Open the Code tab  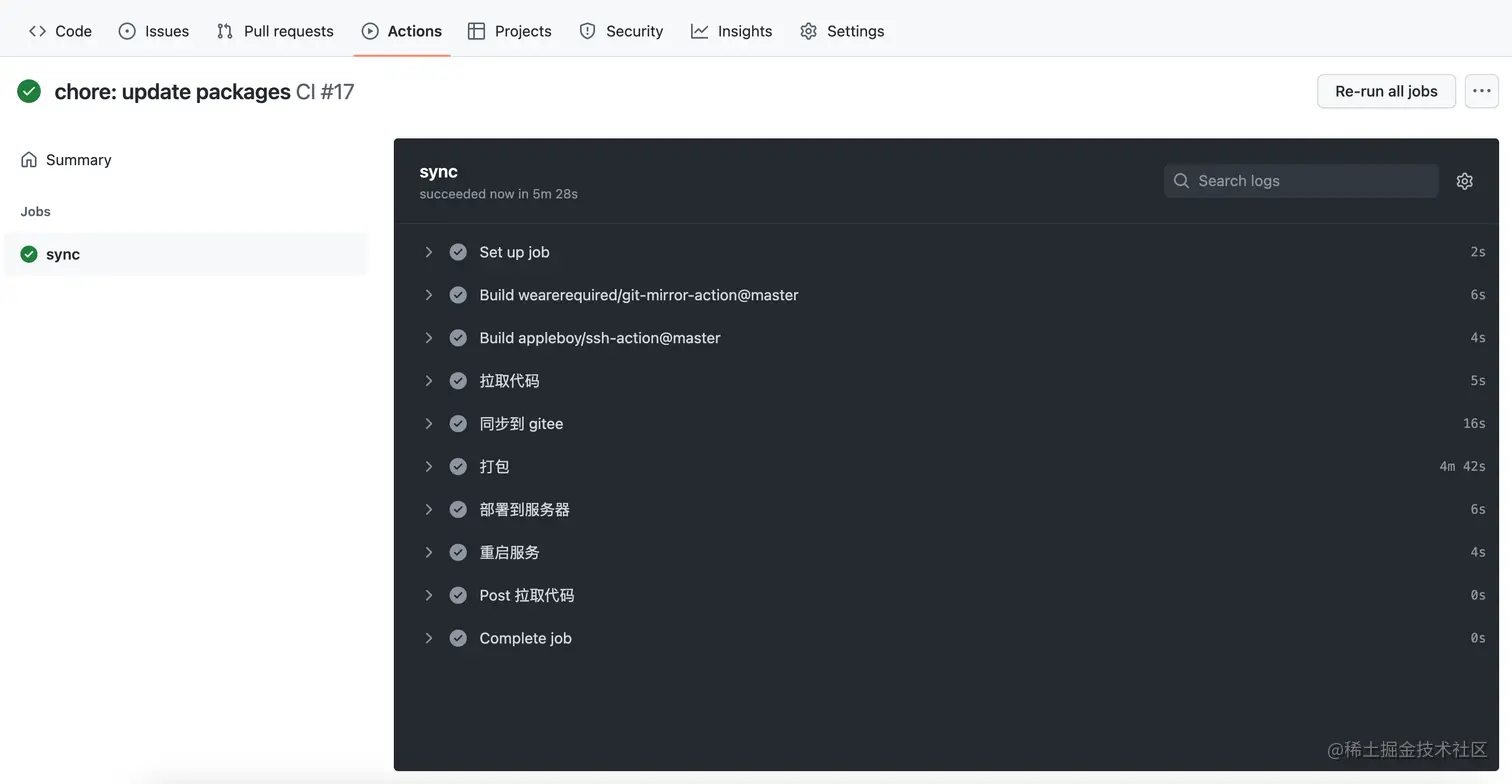(60, 31)
